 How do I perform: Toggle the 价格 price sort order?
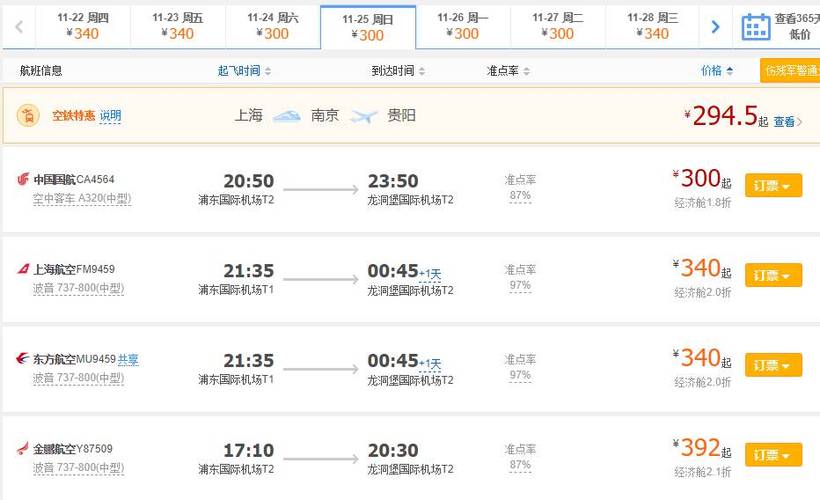coord(717,71)
